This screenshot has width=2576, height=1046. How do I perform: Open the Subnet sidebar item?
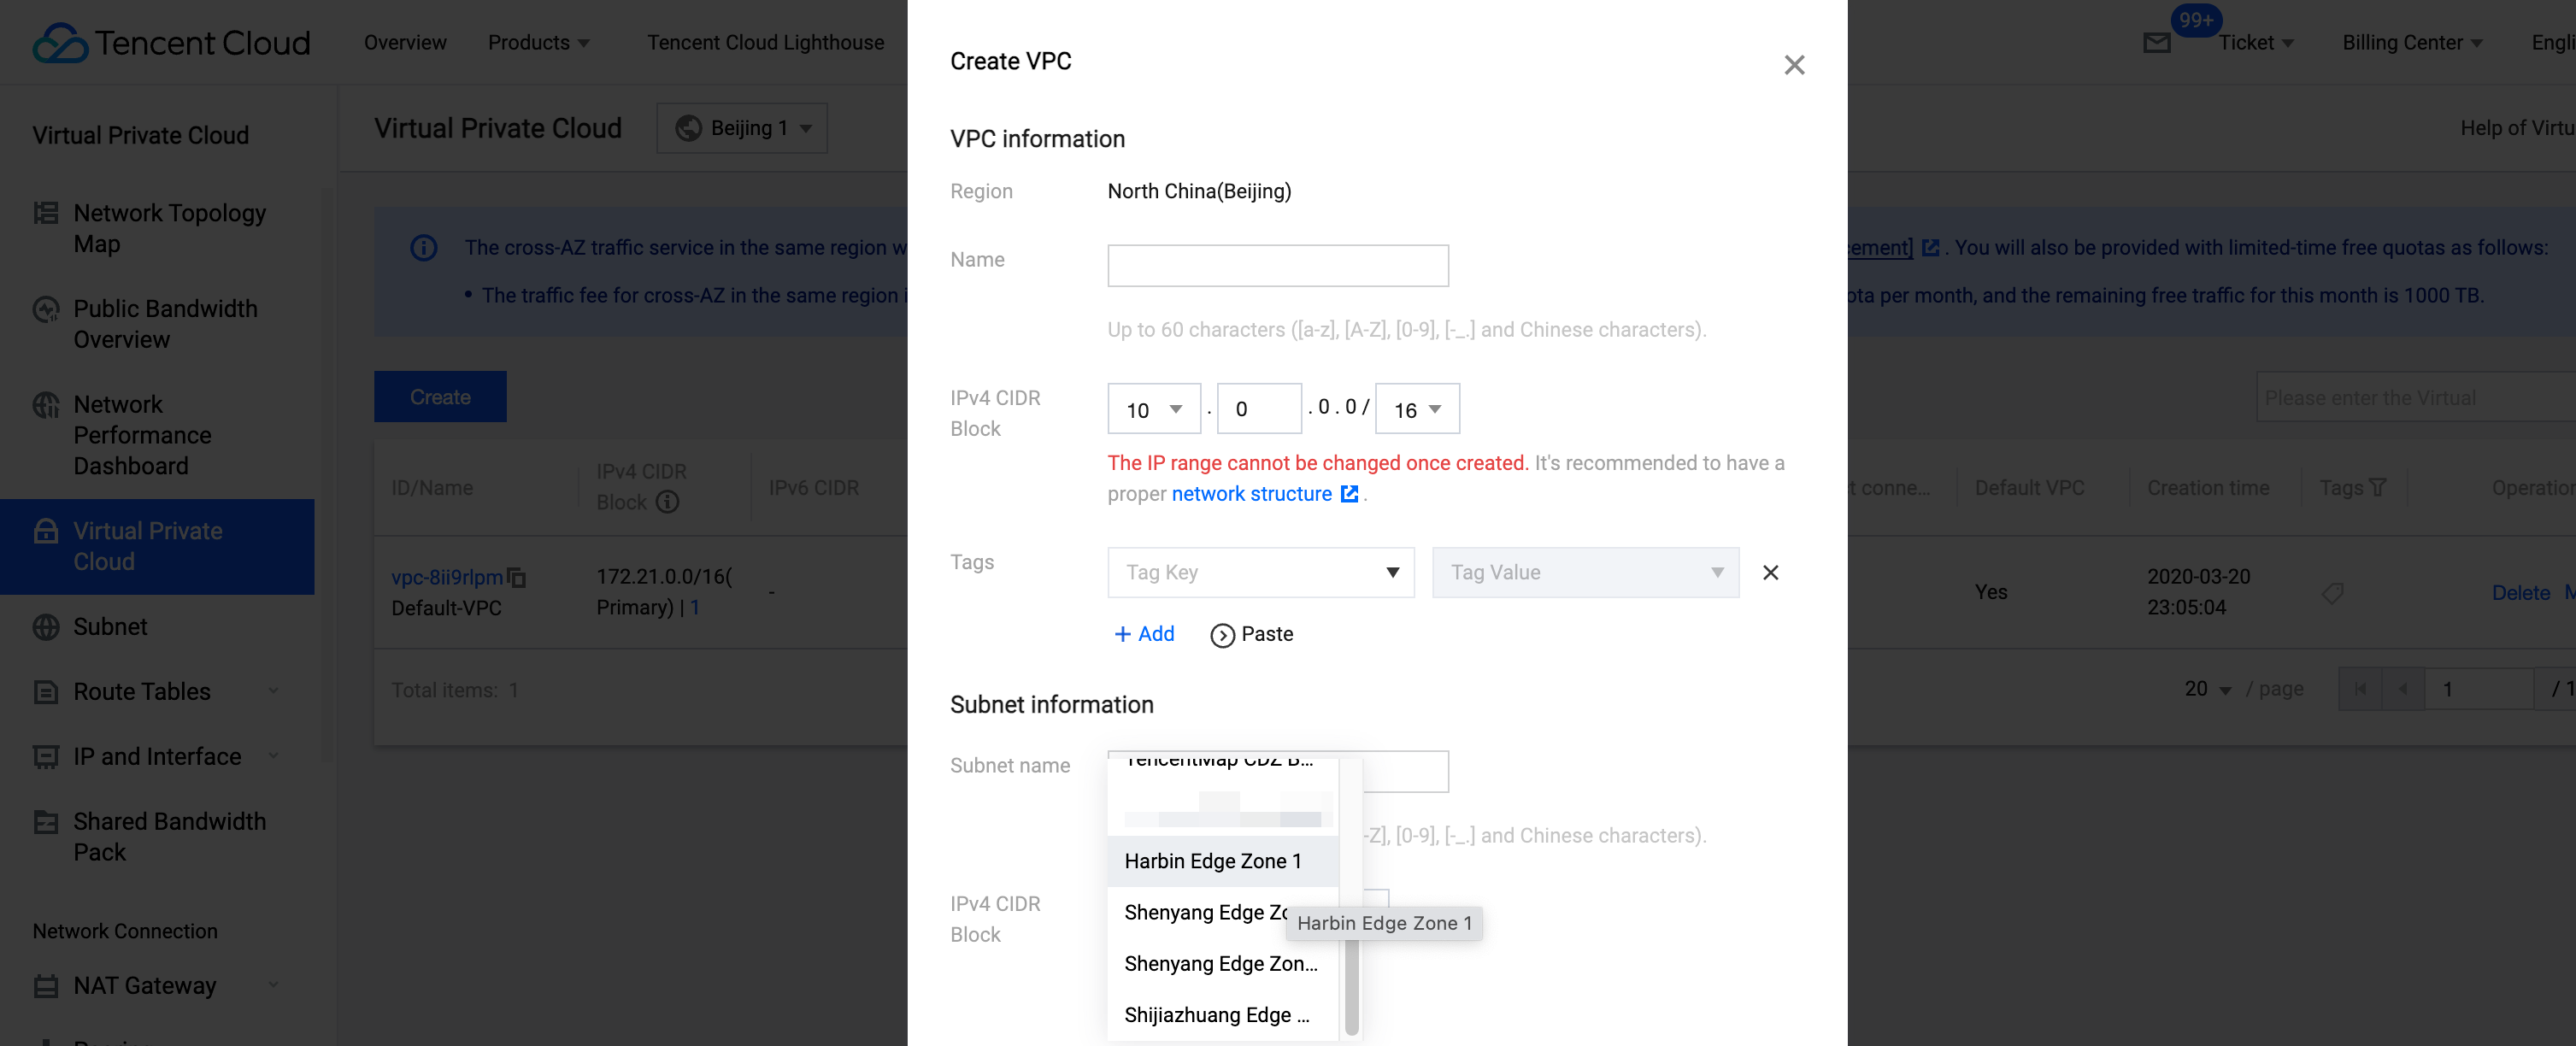pos(110,627)
